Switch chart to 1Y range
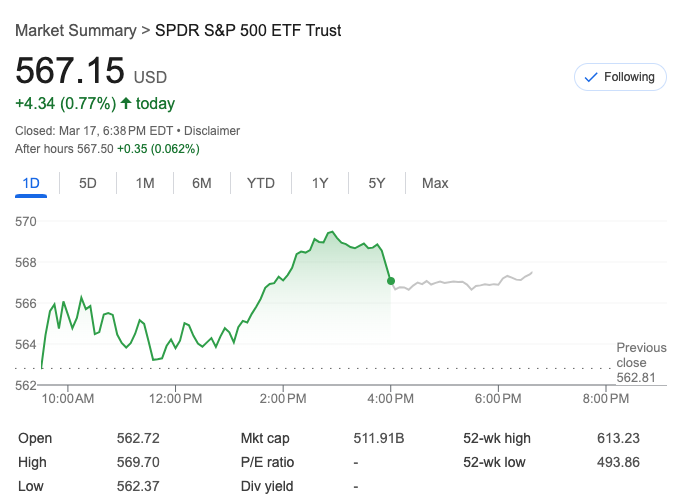 coord(320,183)
